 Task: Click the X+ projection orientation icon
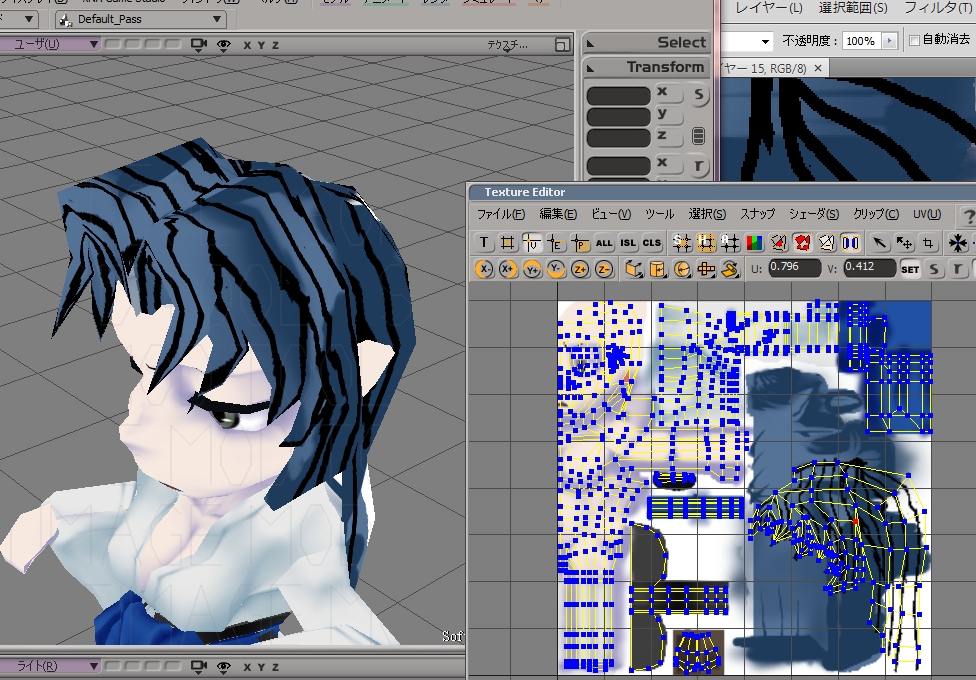pyautogui.click(x=508, y=269)
